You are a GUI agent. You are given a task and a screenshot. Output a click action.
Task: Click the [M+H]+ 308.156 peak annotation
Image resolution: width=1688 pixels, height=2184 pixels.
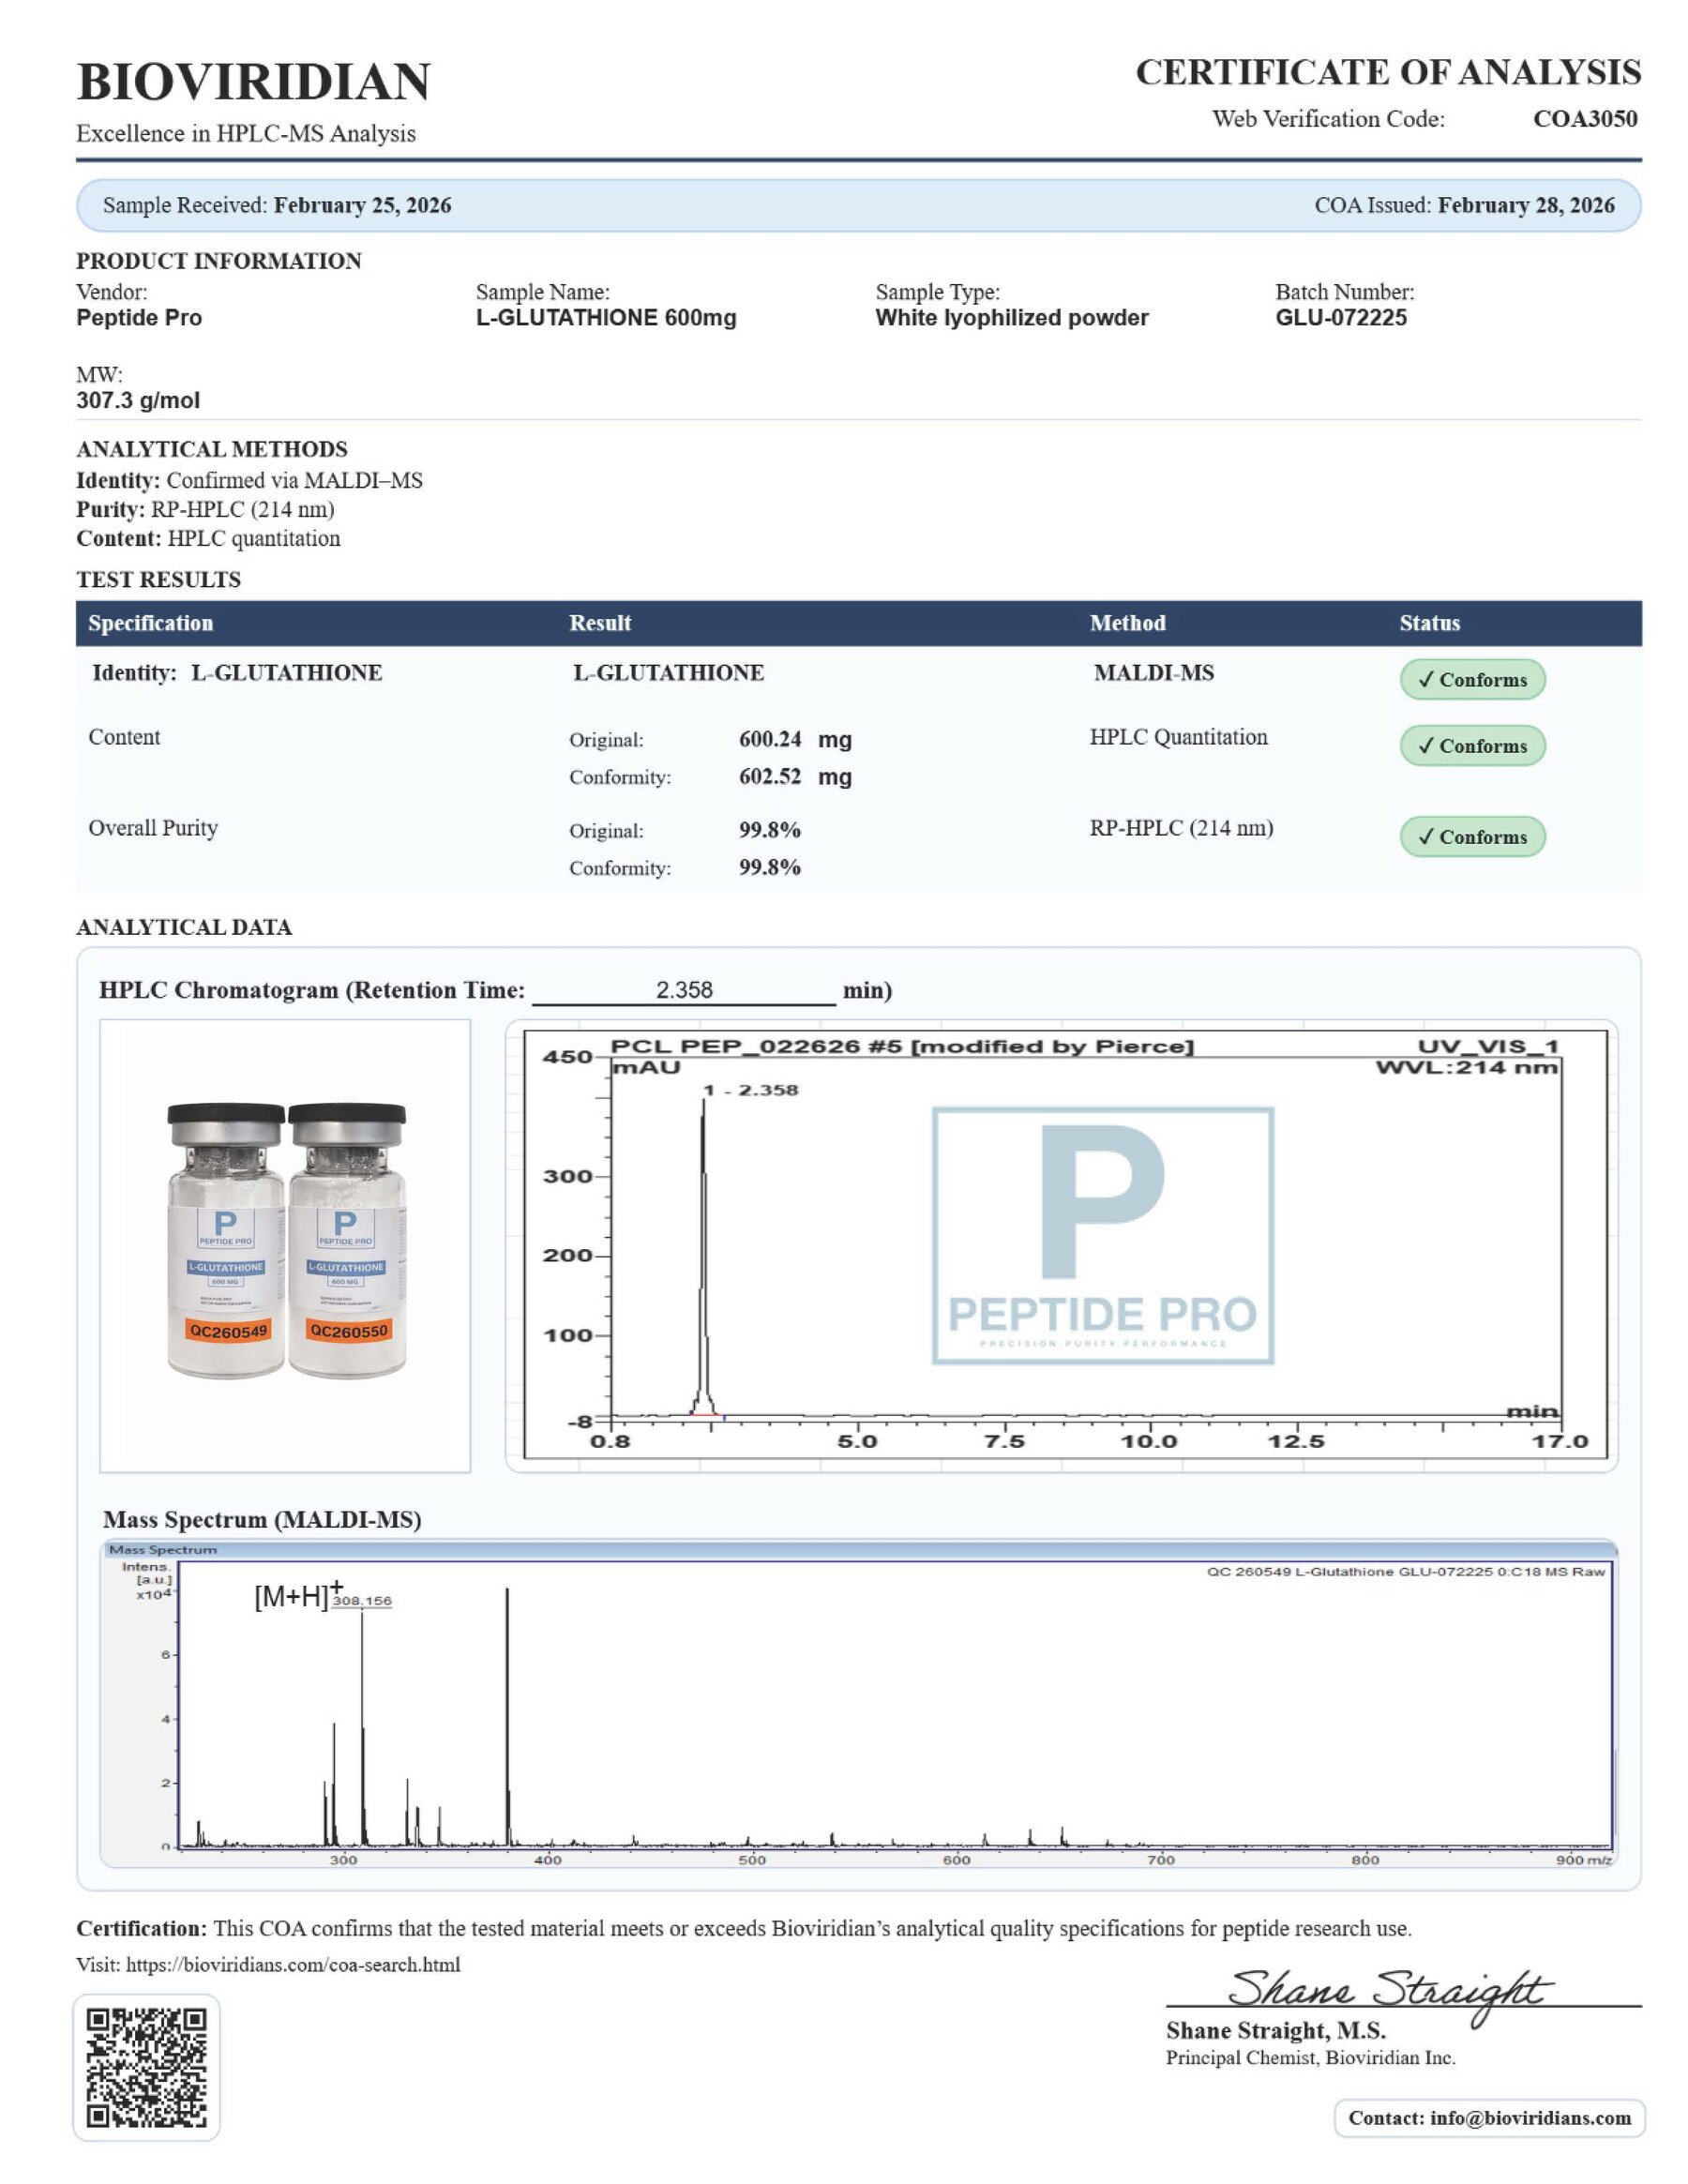point(322,1596)
